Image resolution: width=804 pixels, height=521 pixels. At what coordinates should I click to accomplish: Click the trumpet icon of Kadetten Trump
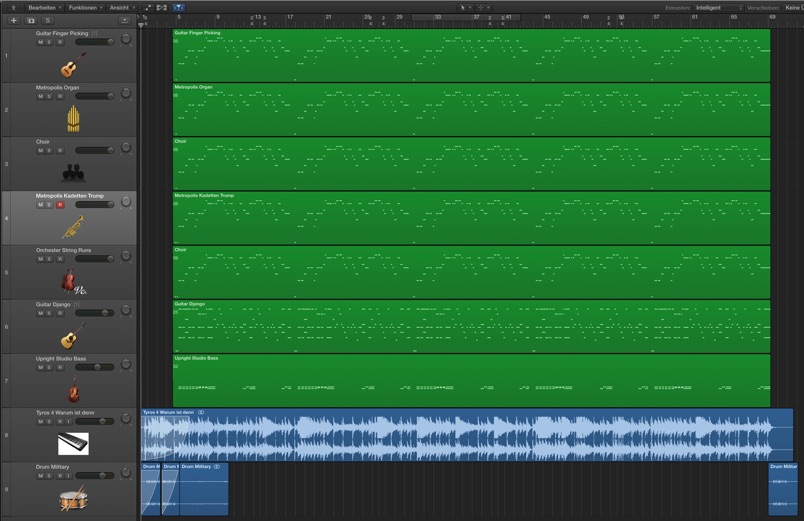pyautogui.click(x=73, y=227)
